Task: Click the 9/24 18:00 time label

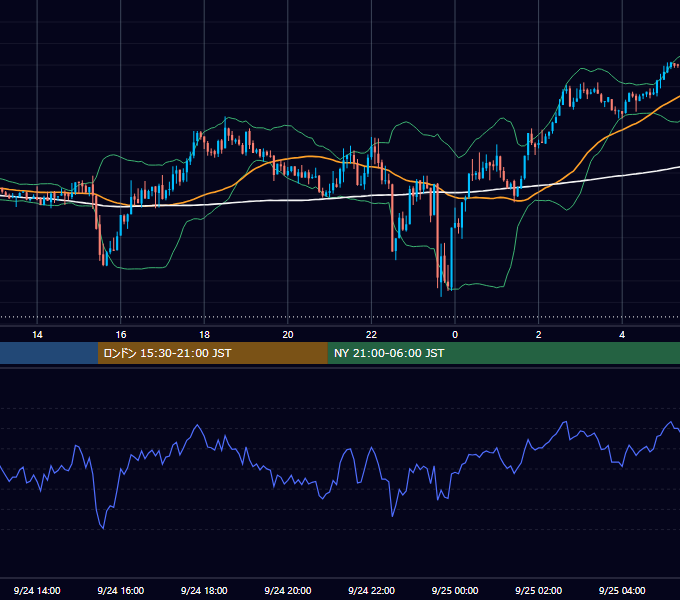Action: pyautogui.click(x=204, y=590)
